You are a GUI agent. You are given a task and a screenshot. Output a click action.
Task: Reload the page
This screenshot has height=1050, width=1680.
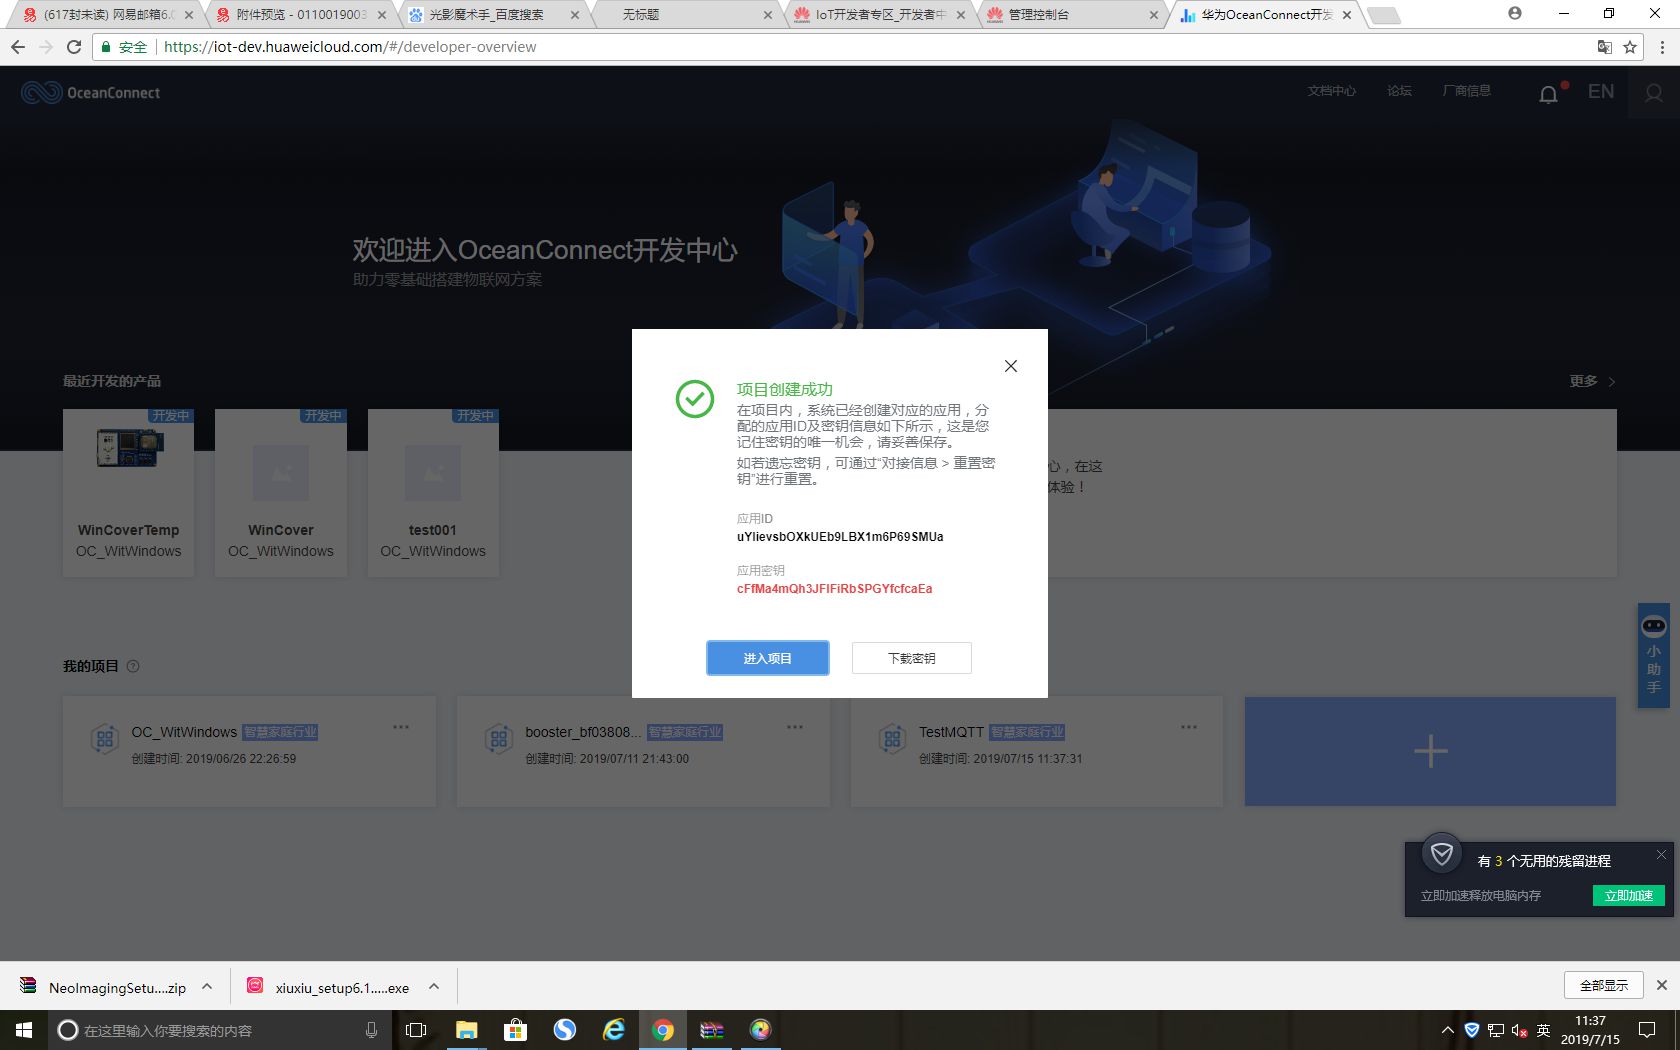[x=74, y=47]
